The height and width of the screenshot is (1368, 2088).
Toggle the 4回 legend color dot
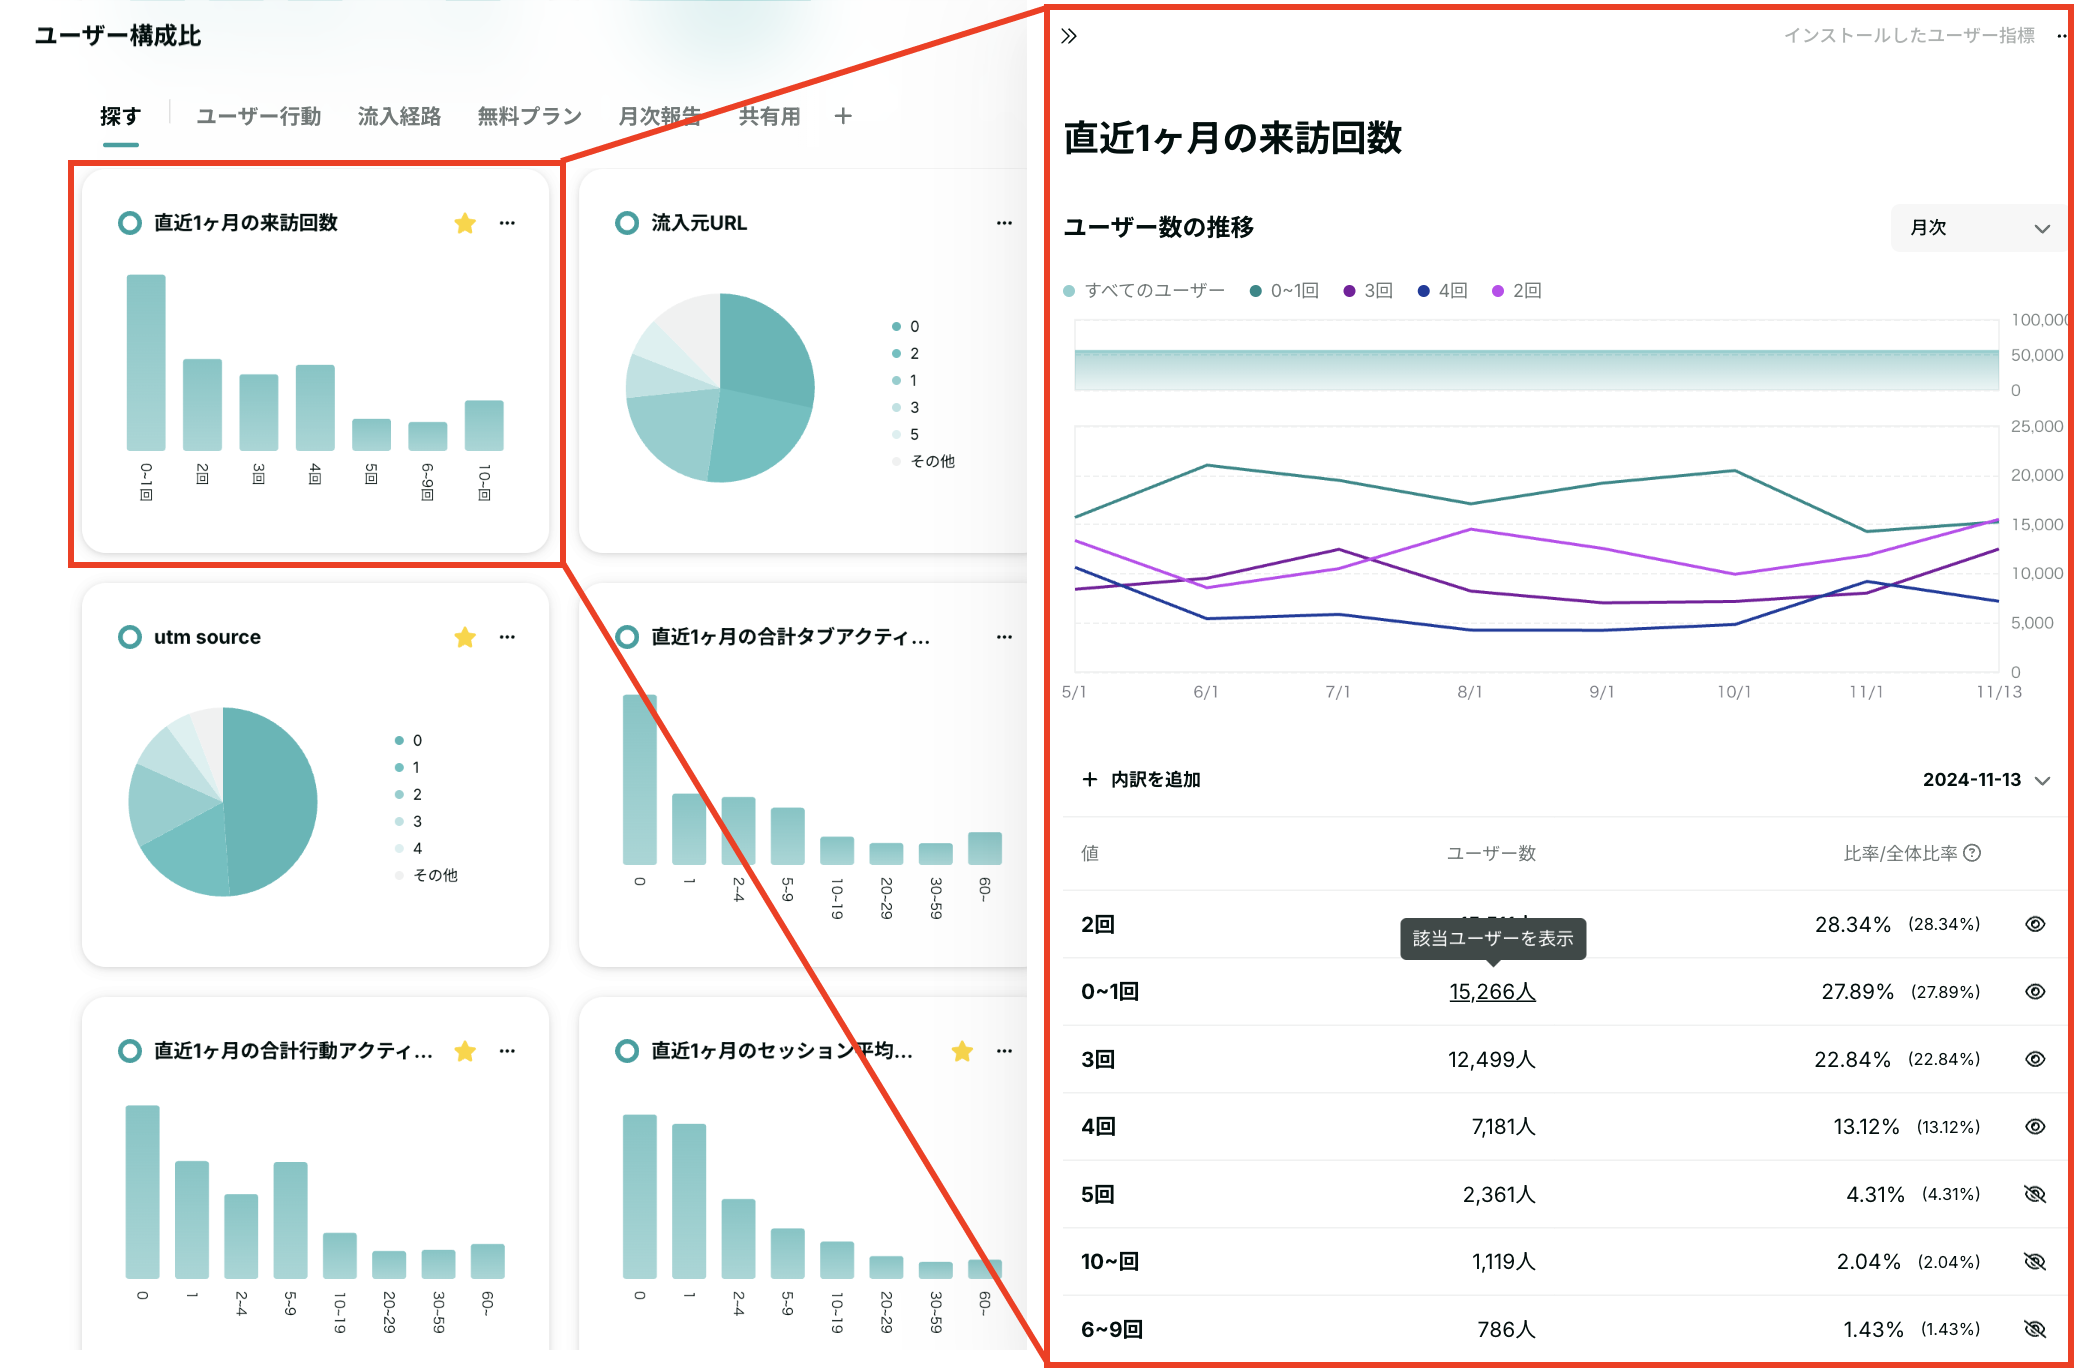coord(1423,291)
